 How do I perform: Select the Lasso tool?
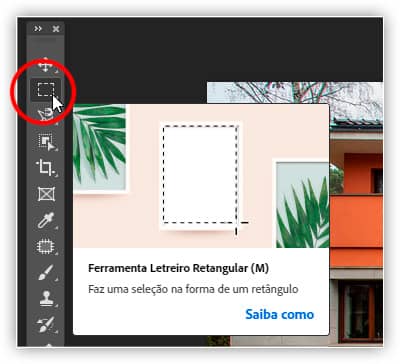pyautogui.click(x=46, y=116)
